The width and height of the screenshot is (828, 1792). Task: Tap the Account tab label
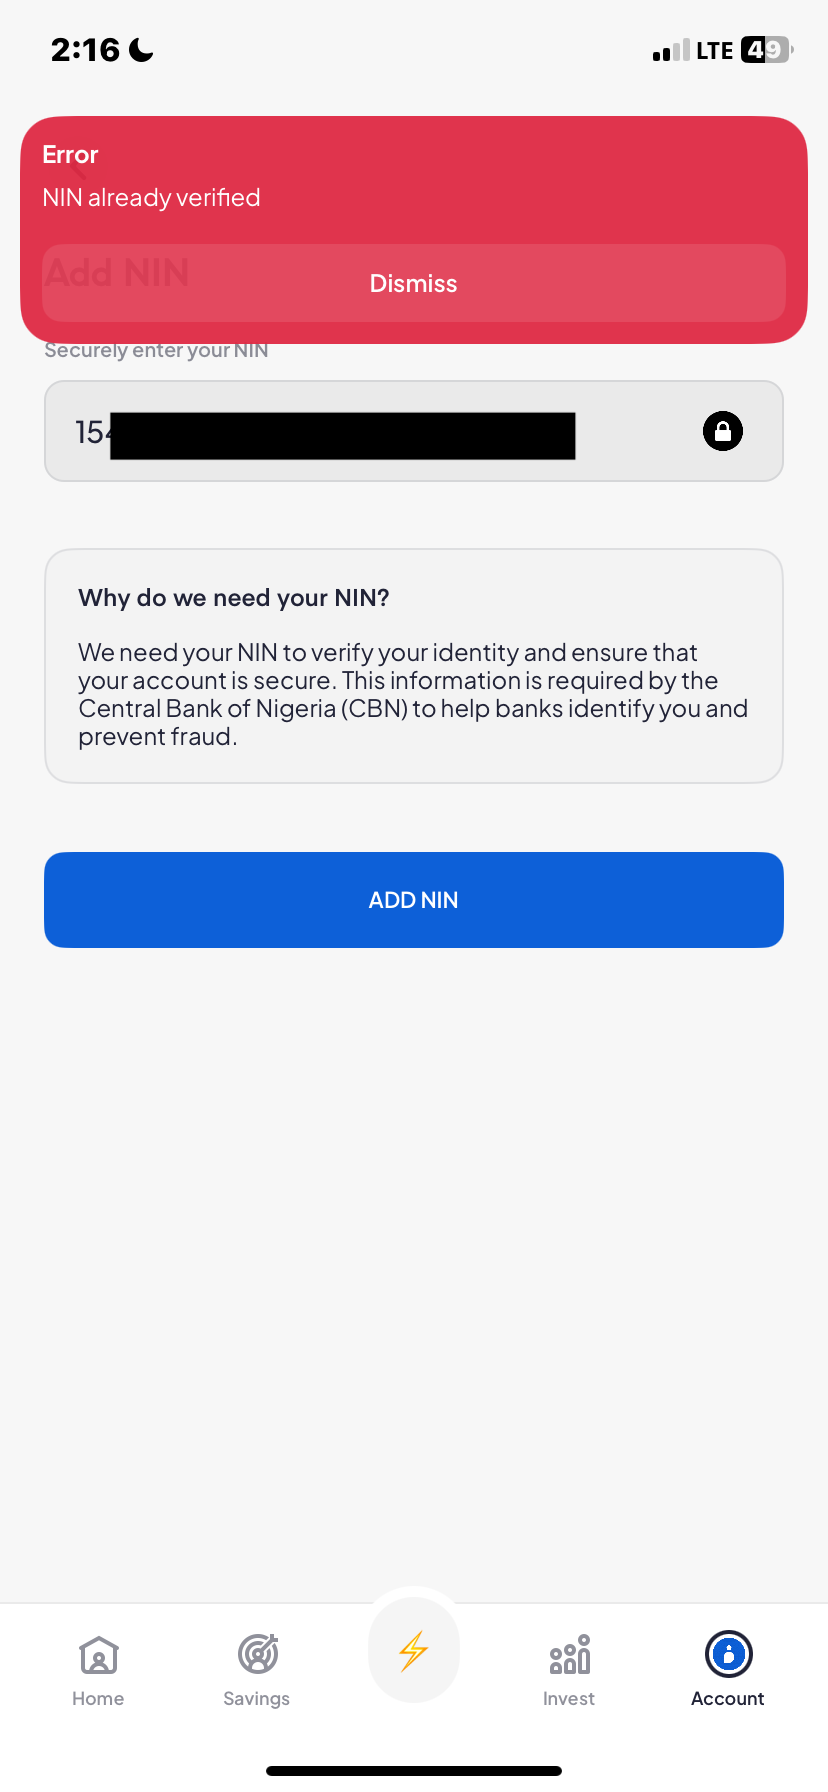coord(728,1698)
